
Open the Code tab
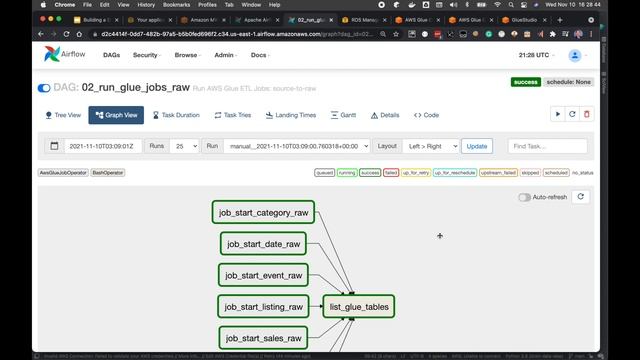coord(426,115)
